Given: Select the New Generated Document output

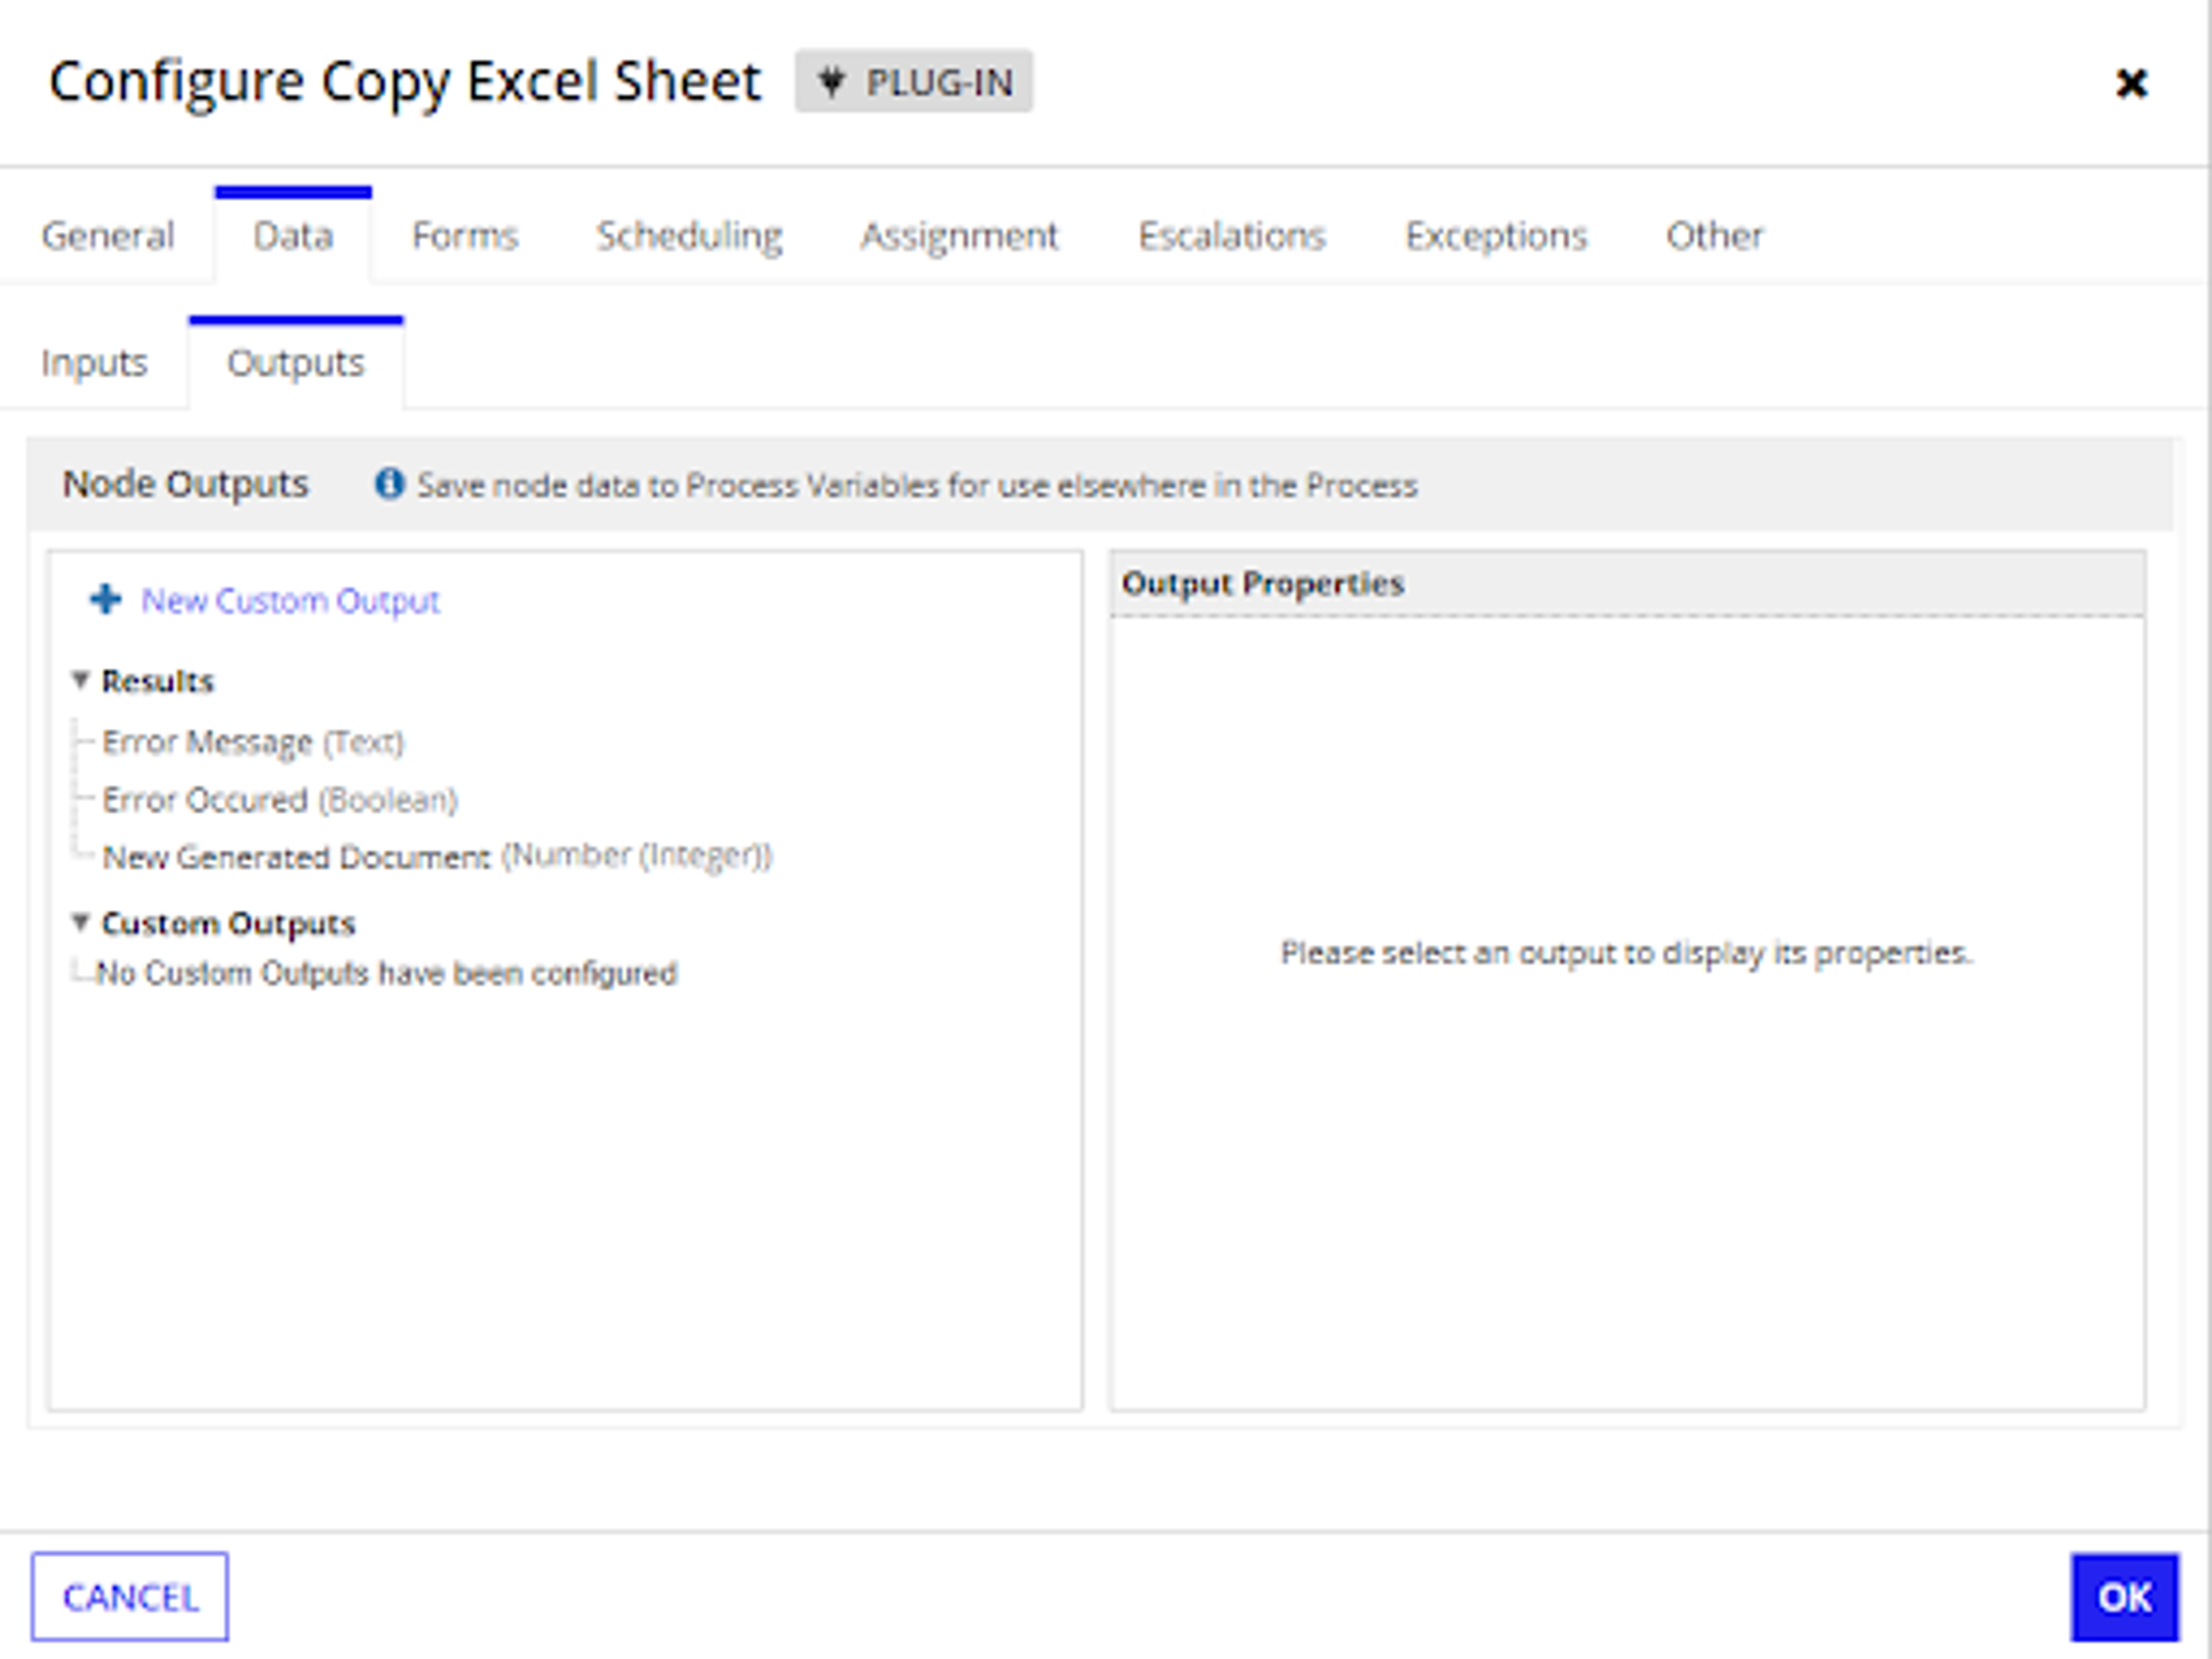Looking at the screenshot, I should (437, 857).
